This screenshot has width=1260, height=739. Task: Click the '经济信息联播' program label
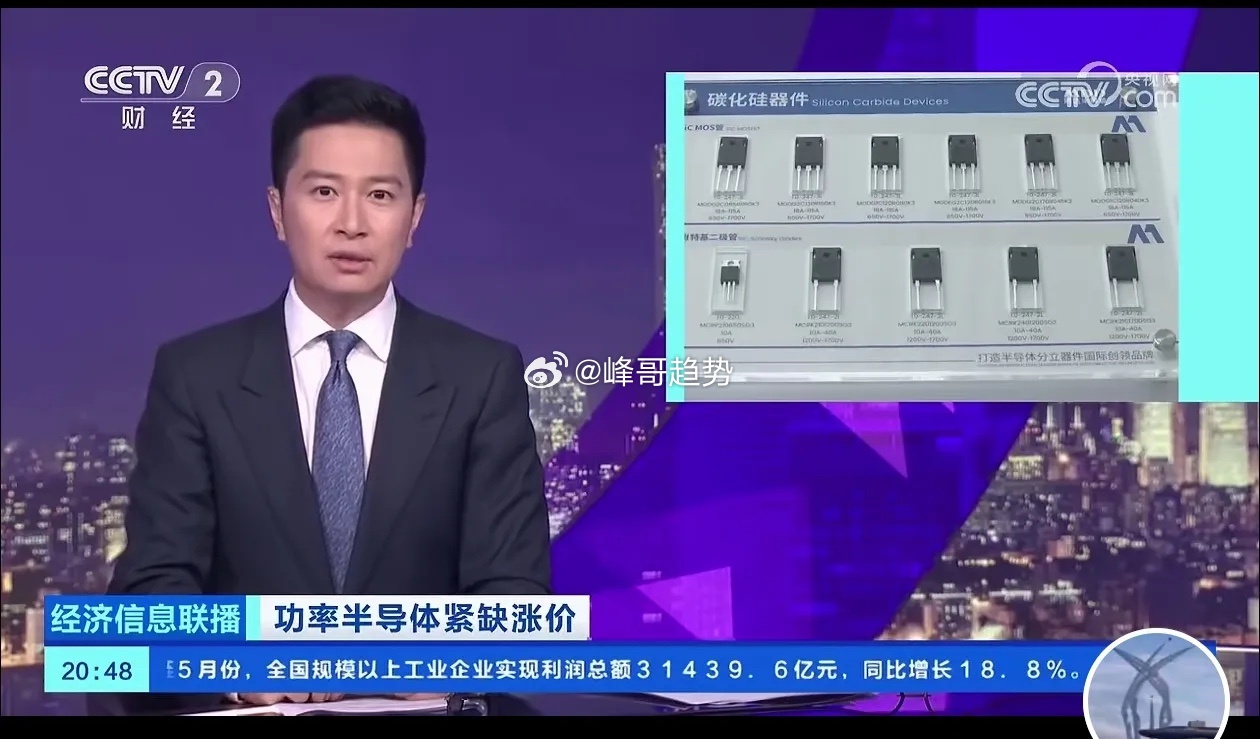pyautogui.click(x=146, y=619)
